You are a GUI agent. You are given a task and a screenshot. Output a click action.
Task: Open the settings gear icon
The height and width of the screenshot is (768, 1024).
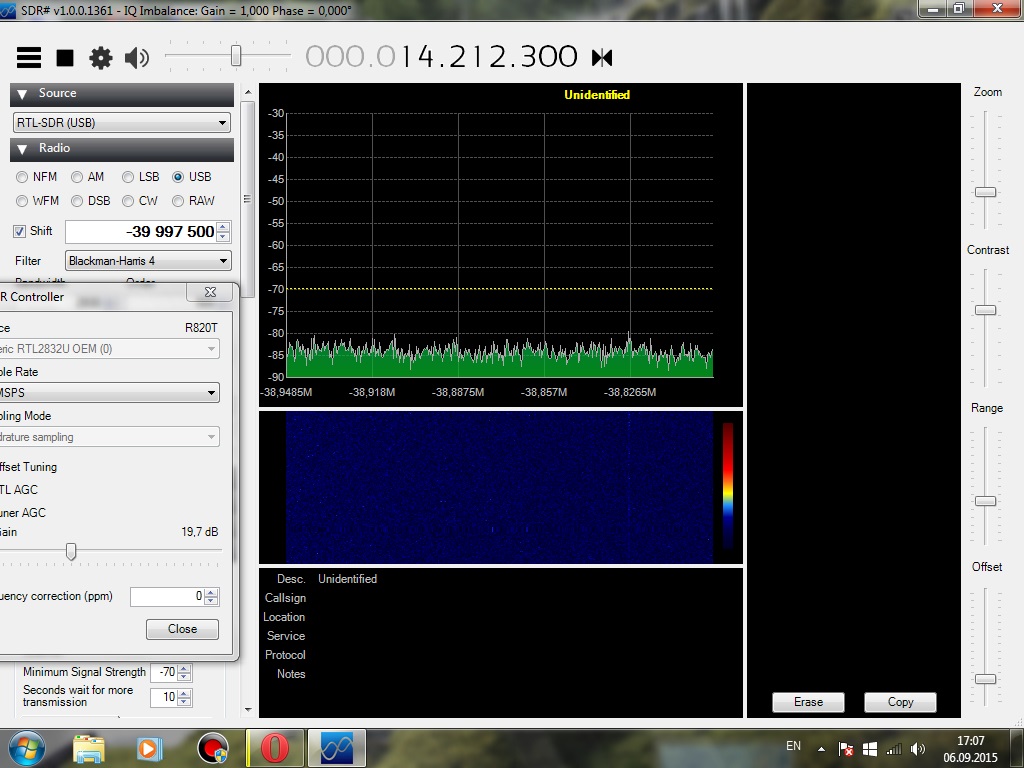coord(101,58)
